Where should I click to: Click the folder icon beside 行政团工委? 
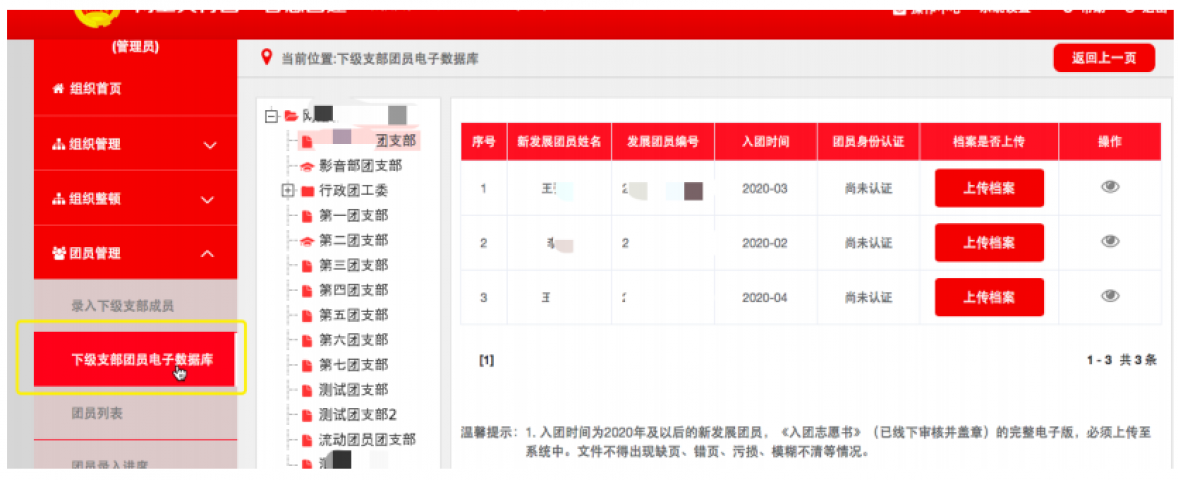tap(307, 191)
